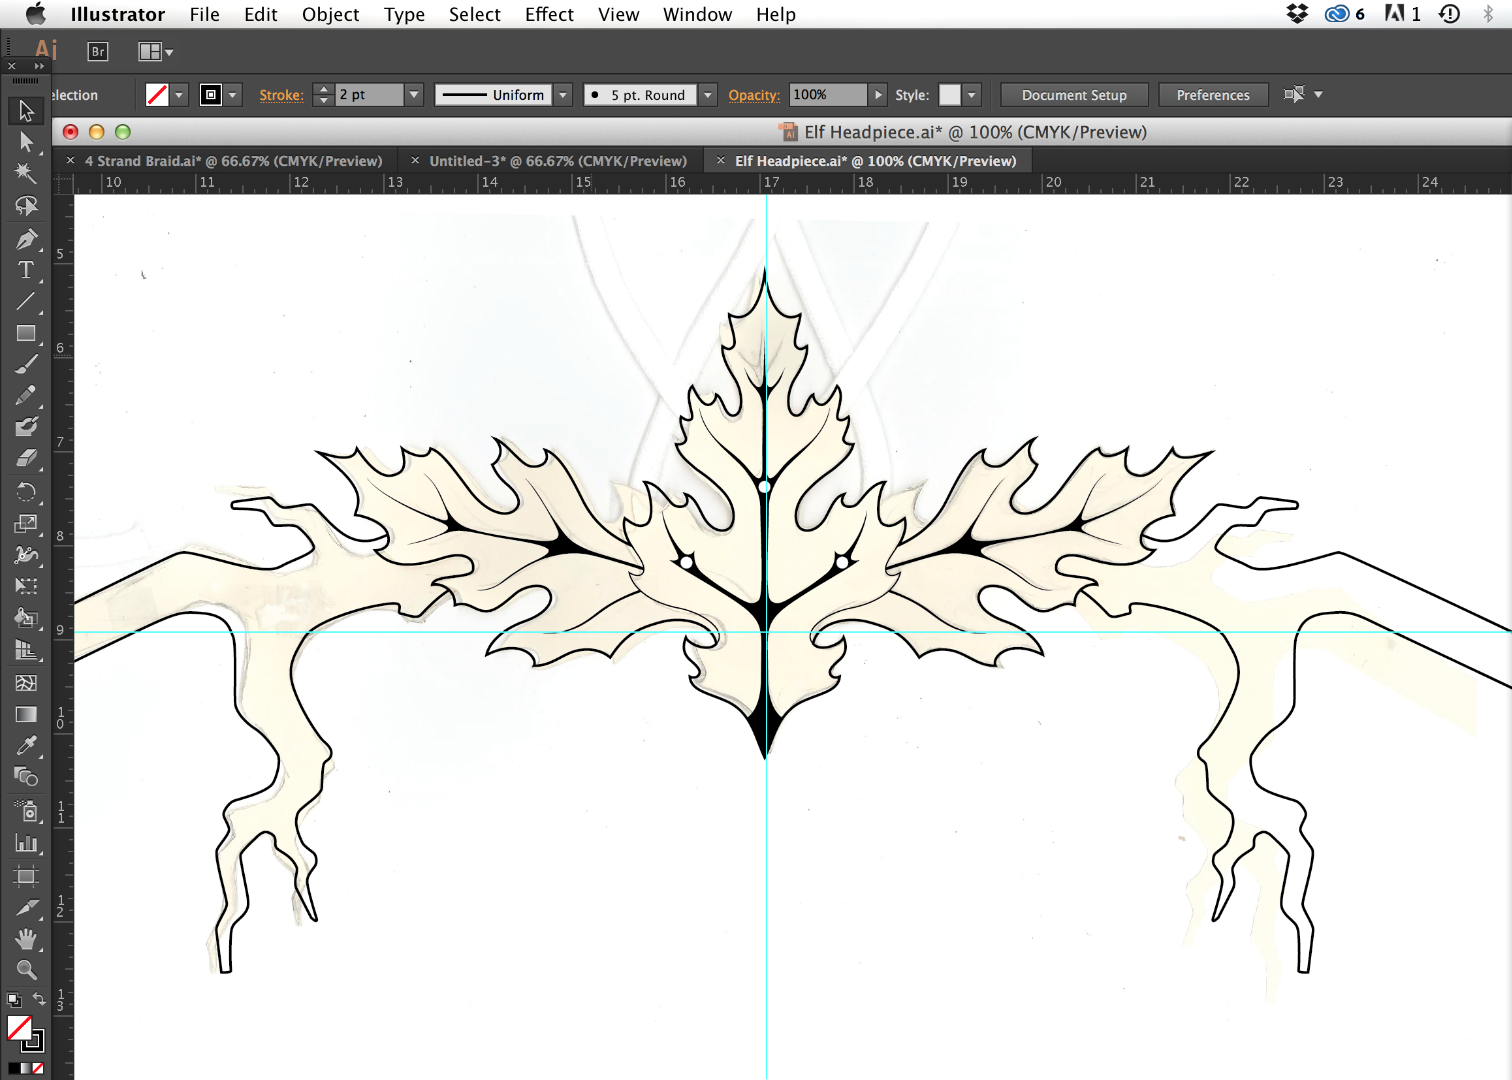1512x1080 pixels.
Task: Click the Opacity link in control bar
Action: tap(753, 94)
